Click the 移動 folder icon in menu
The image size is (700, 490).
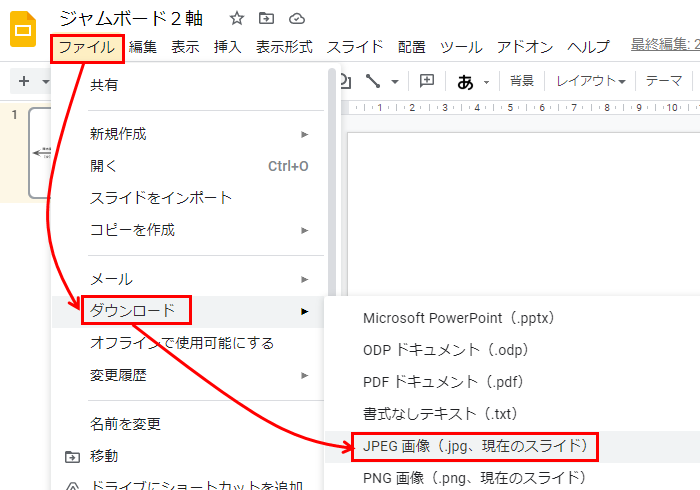click(71, 456)
